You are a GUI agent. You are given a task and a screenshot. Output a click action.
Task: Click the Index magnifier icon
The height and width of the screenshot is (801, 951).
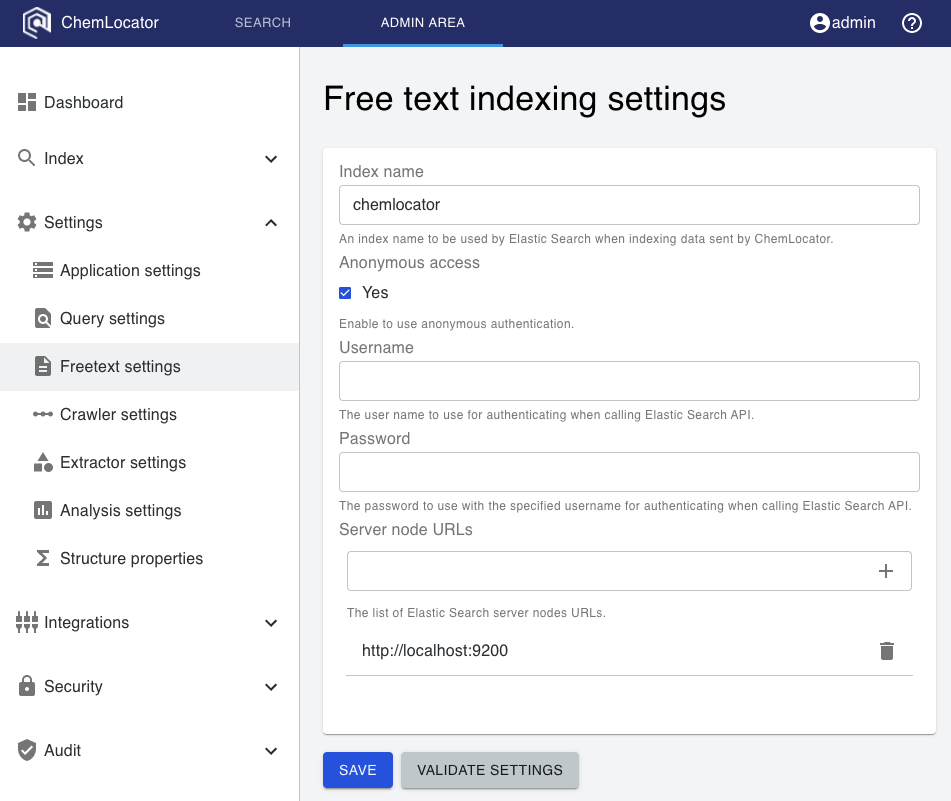pos(25,158)
